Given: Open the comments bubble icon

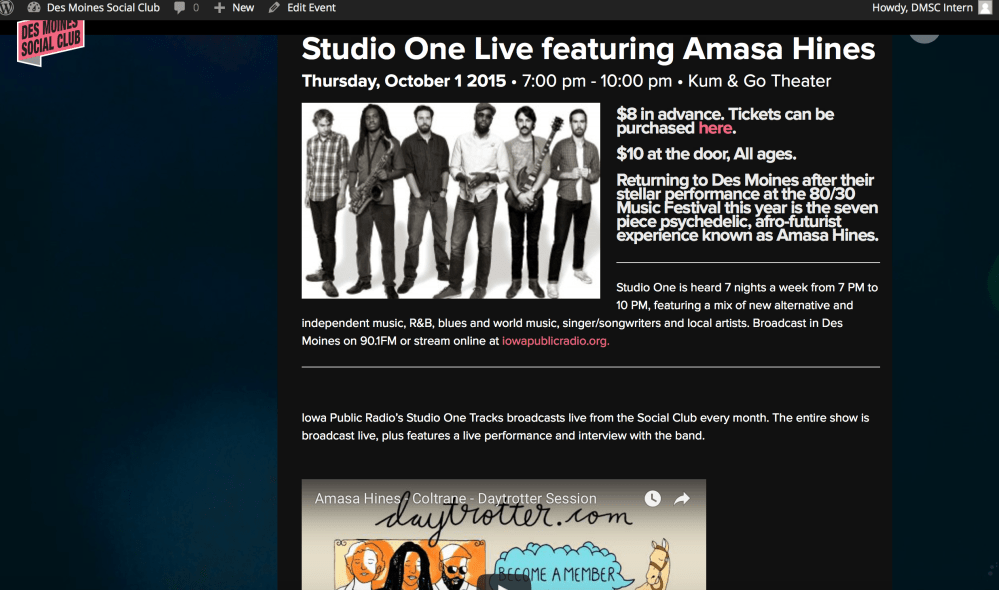Looking at the screenshot, I should [x=180, y=8].
